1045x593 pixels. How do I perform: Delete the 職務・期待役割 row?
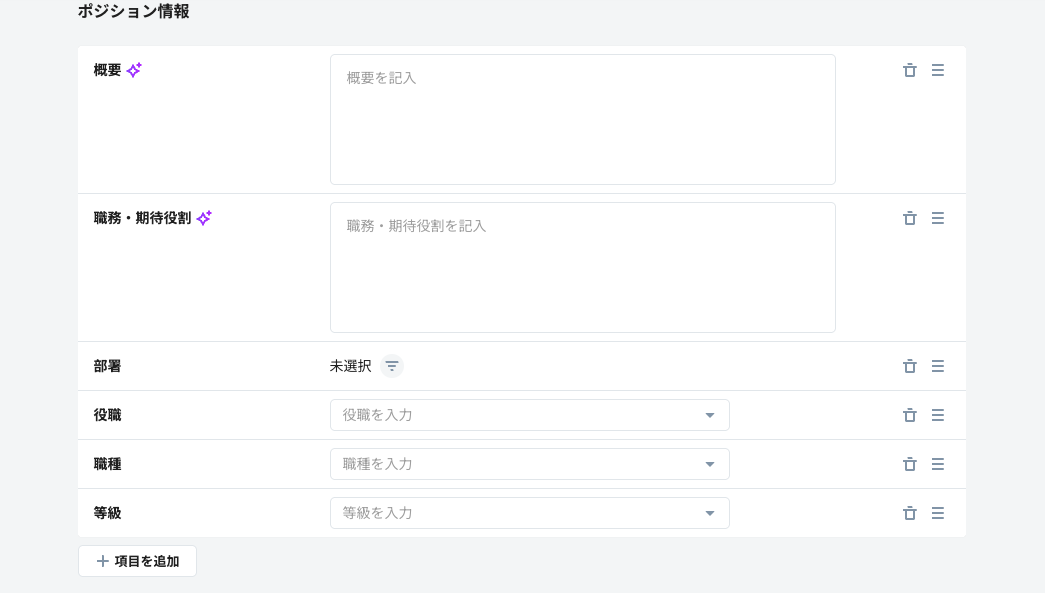[x=910, y=218]
